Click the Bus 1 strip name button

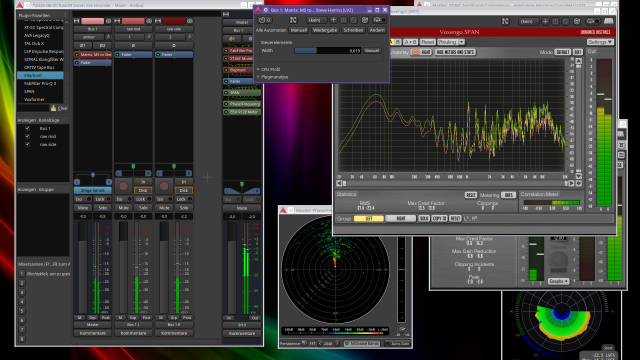[x=93, y=29]
